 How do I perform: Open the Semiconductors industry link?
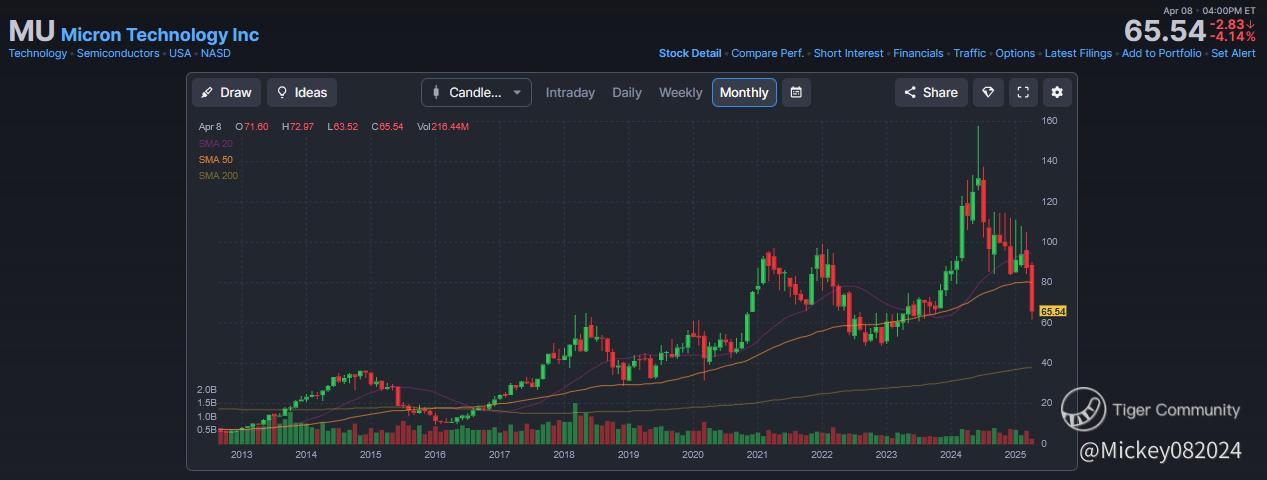pyautogui.click(x=118, y=53)
